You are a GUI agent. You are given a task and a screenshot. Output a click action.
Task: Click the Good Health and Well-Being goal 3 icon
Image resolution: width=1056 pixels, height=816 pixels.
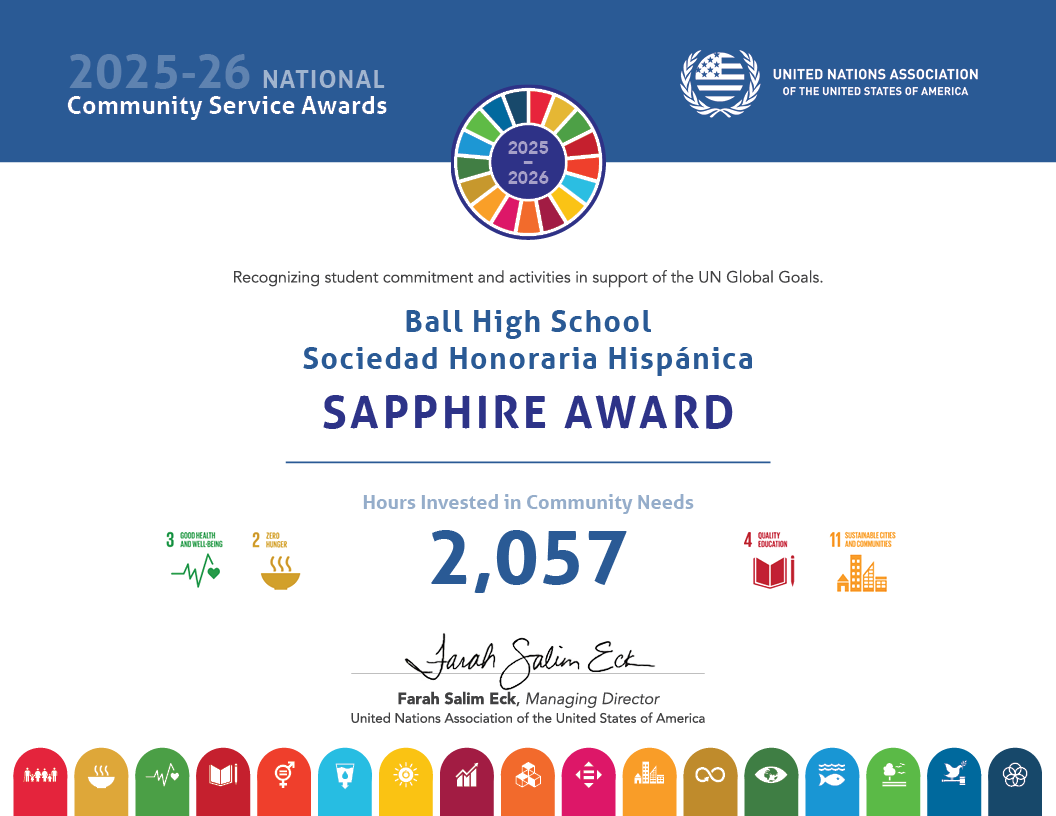click(x=195, y=559)
